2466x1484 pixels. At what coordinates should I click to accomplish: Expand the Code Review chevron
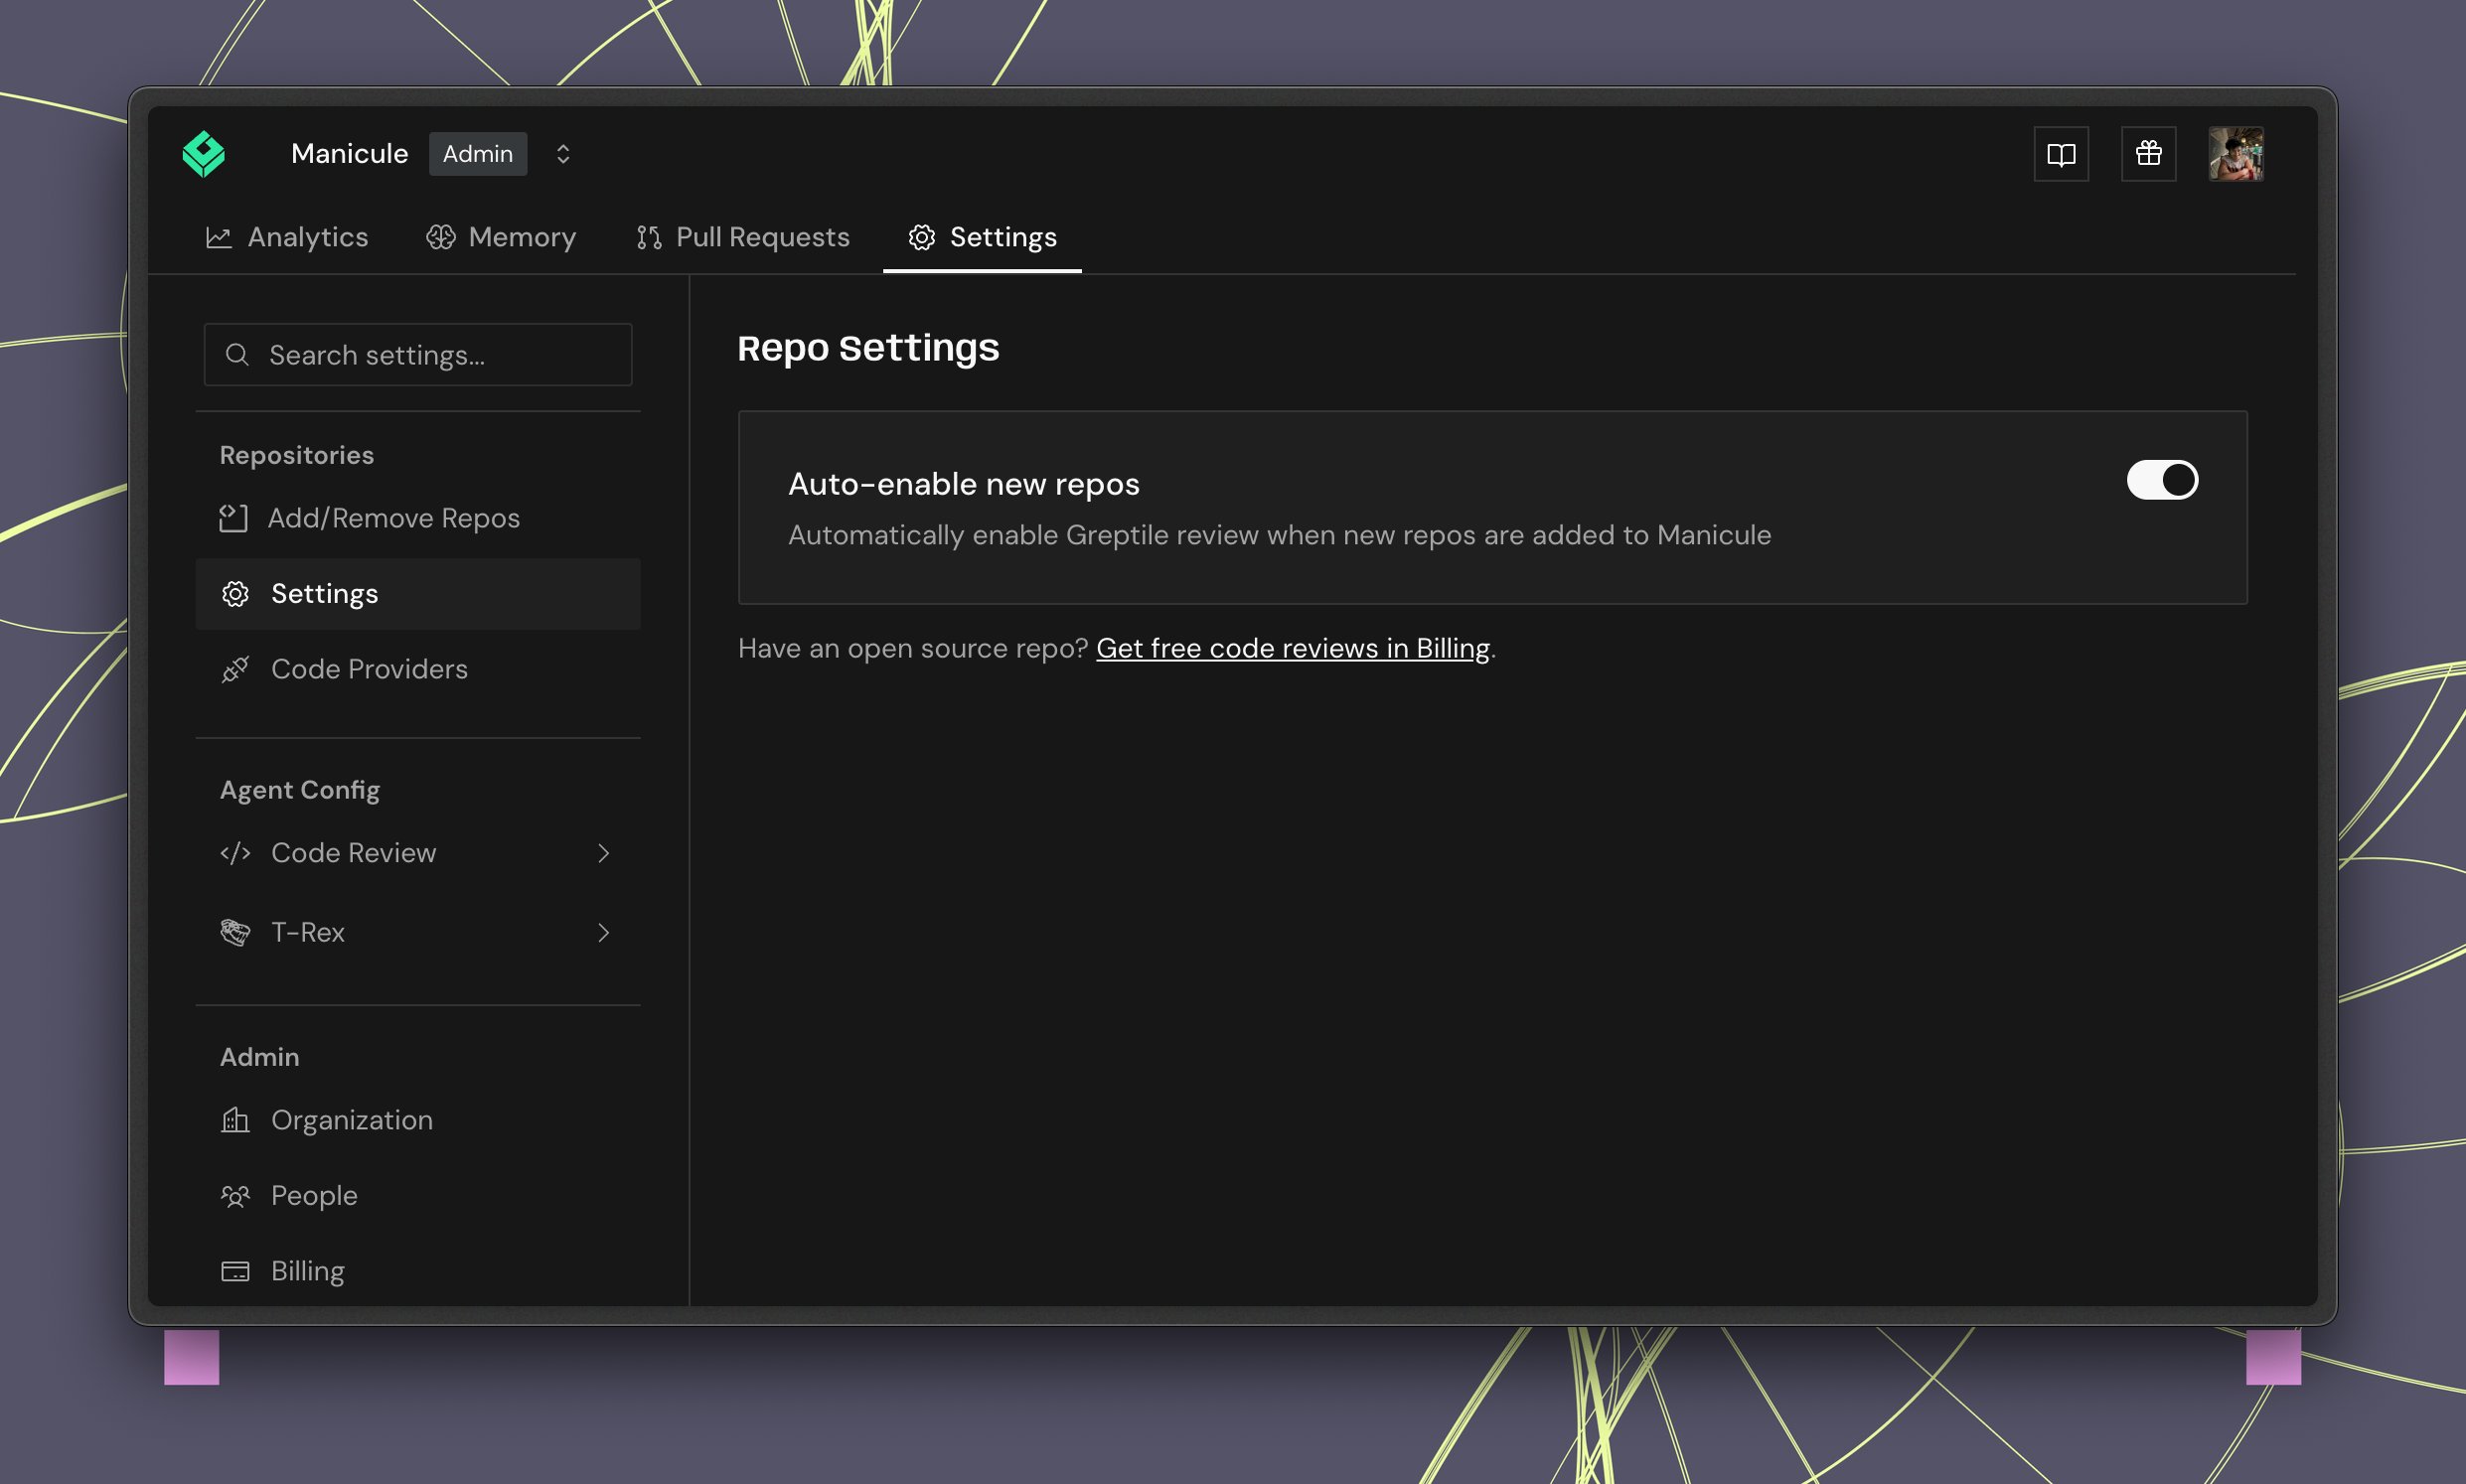pos(603,853)
